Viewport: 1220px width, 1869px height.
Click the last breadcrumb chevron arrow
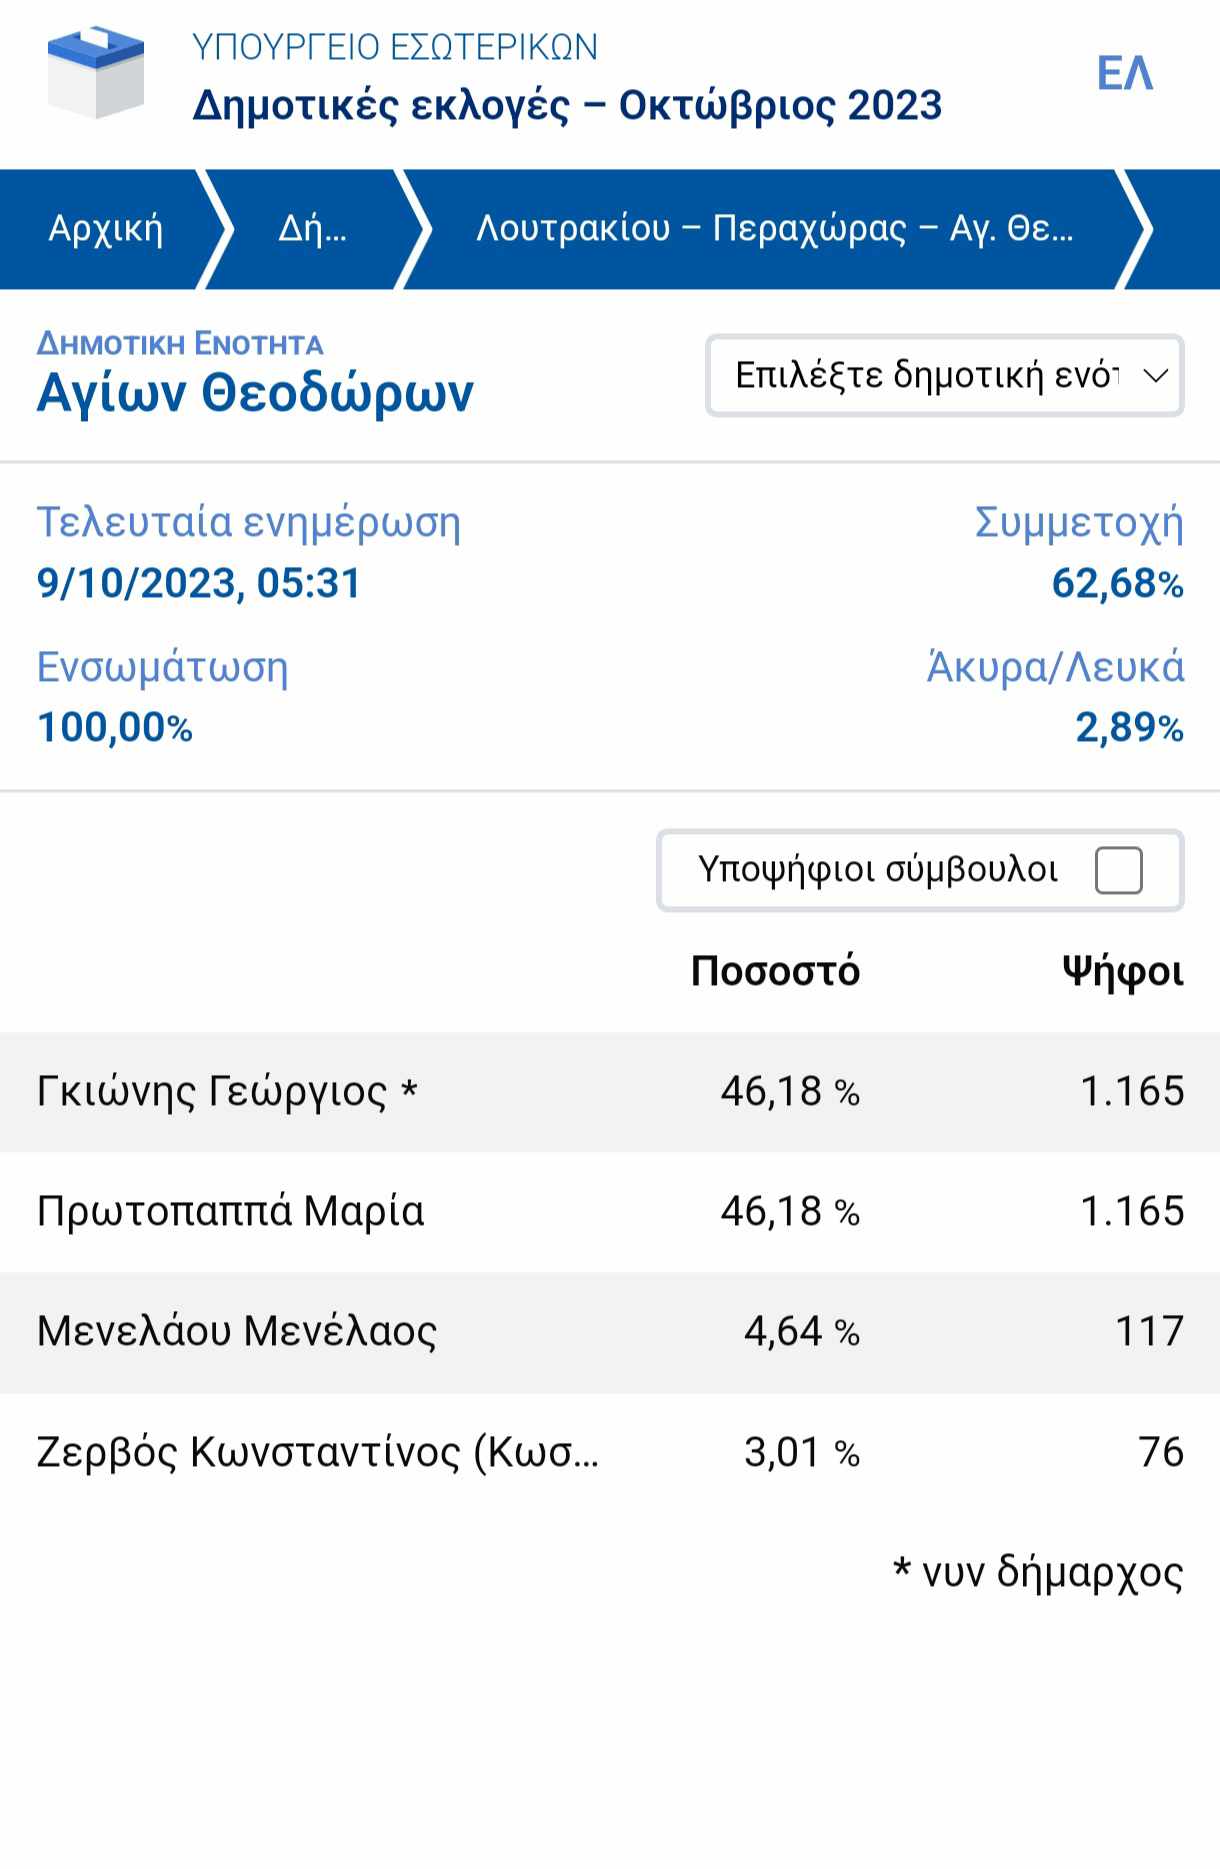click(x=1140, y=229)
